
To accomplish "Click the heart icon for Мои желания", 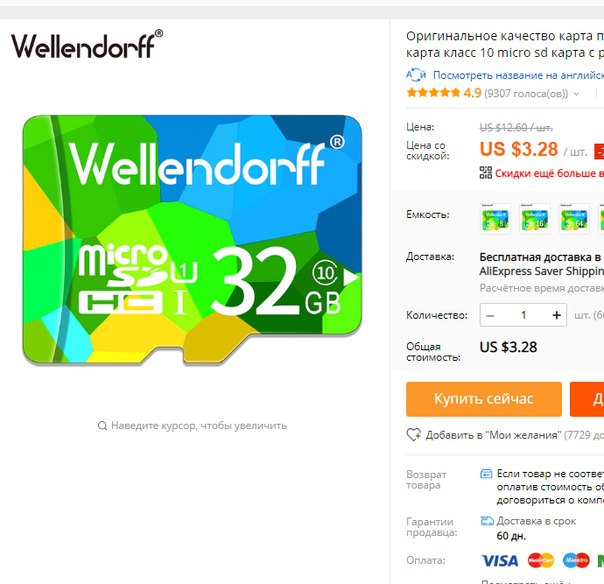I will click(x=414, y=435).
